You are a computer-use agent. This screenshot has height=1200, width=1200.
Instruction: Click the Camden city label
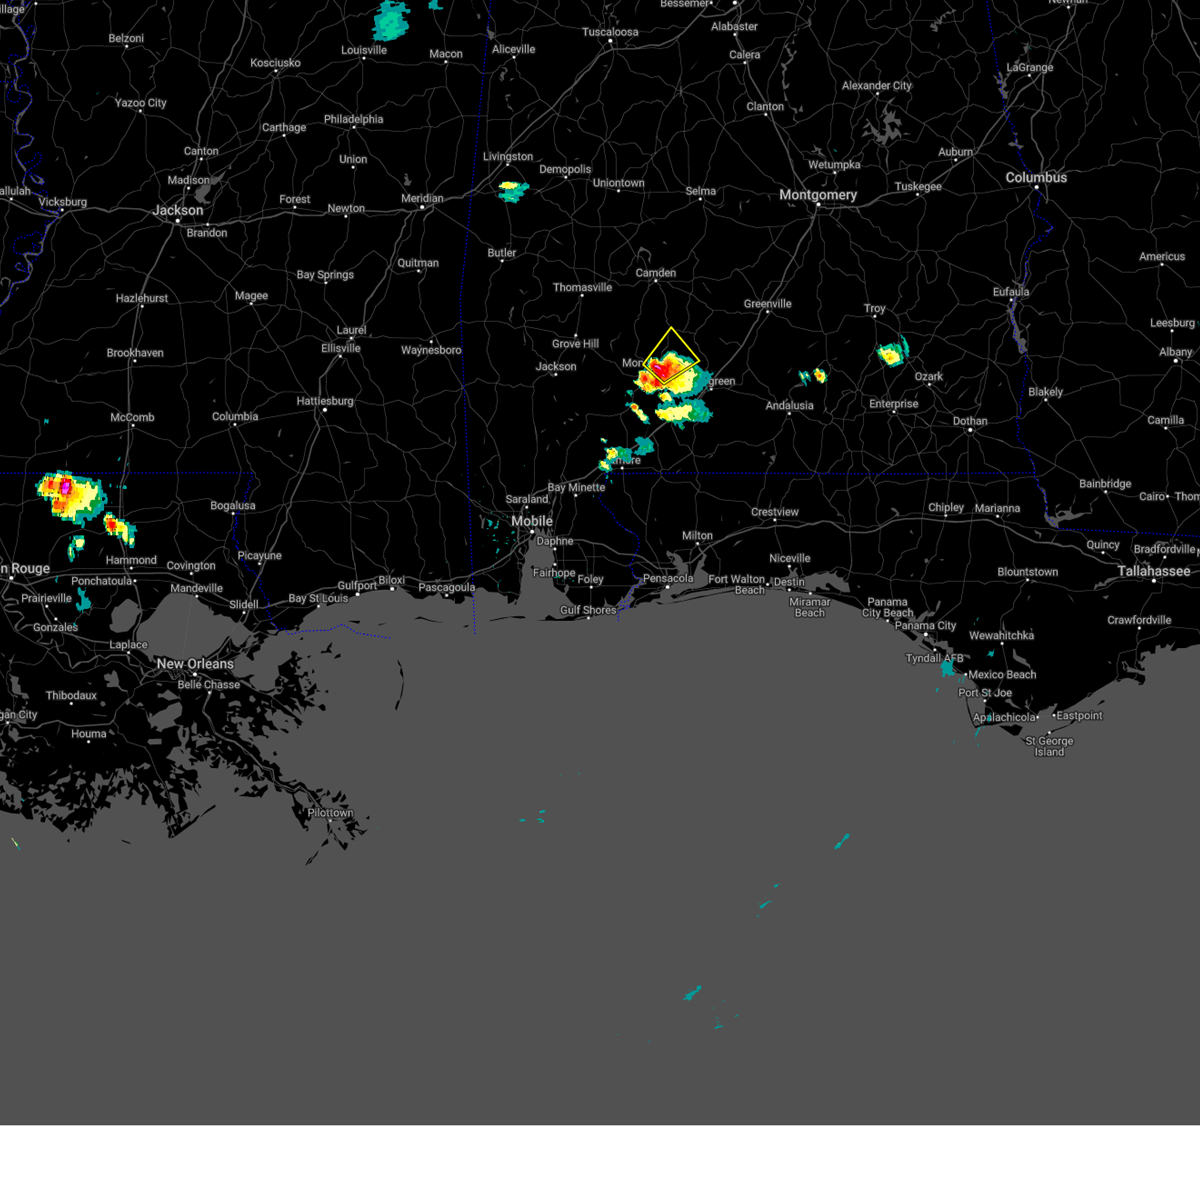656,273
